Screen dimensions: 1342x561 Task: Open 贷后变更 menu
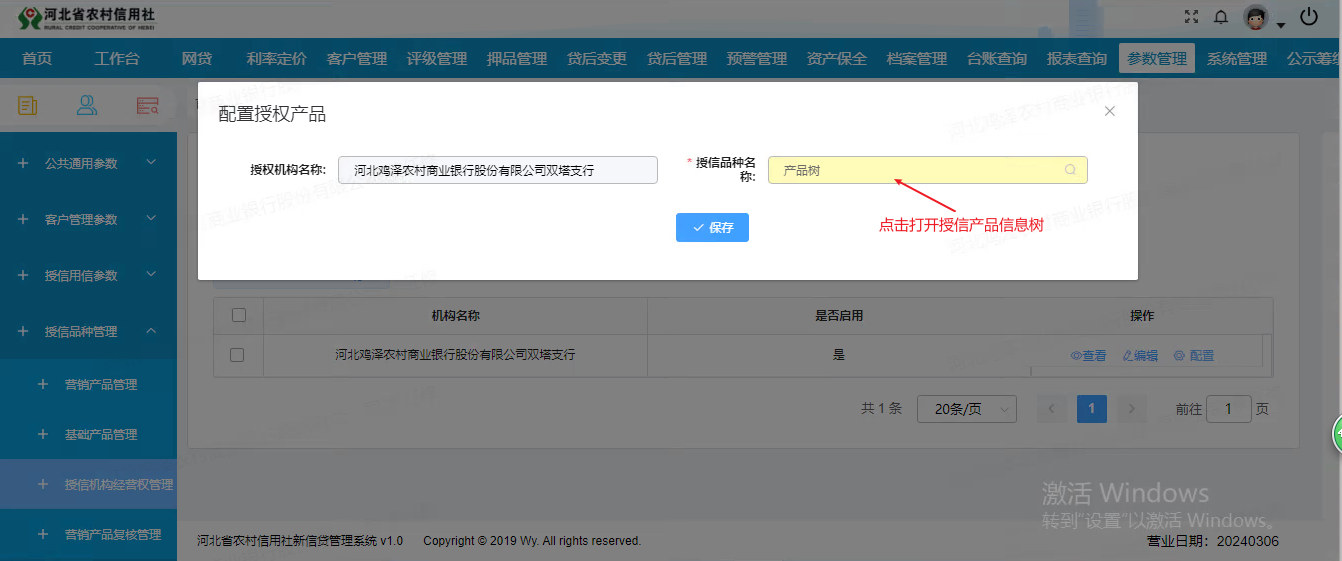(597, 58)
